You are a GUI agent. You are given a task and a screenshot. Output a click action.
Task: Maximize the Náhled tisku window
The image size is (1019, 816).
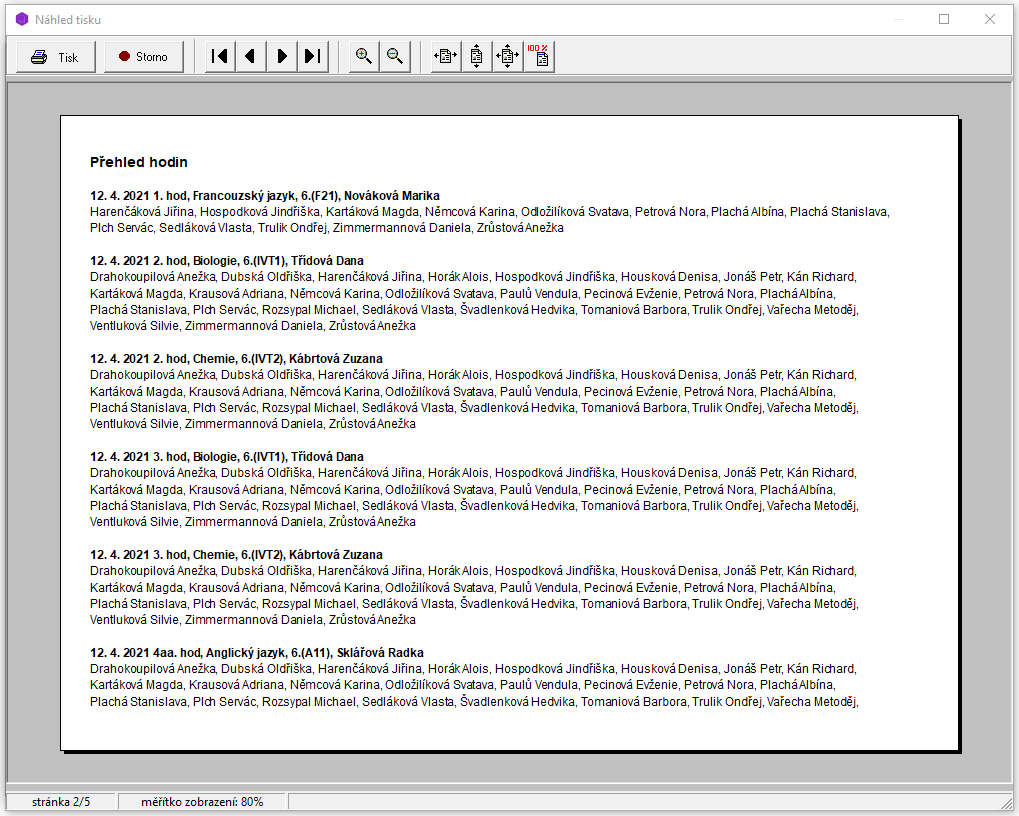click(944, 19)
